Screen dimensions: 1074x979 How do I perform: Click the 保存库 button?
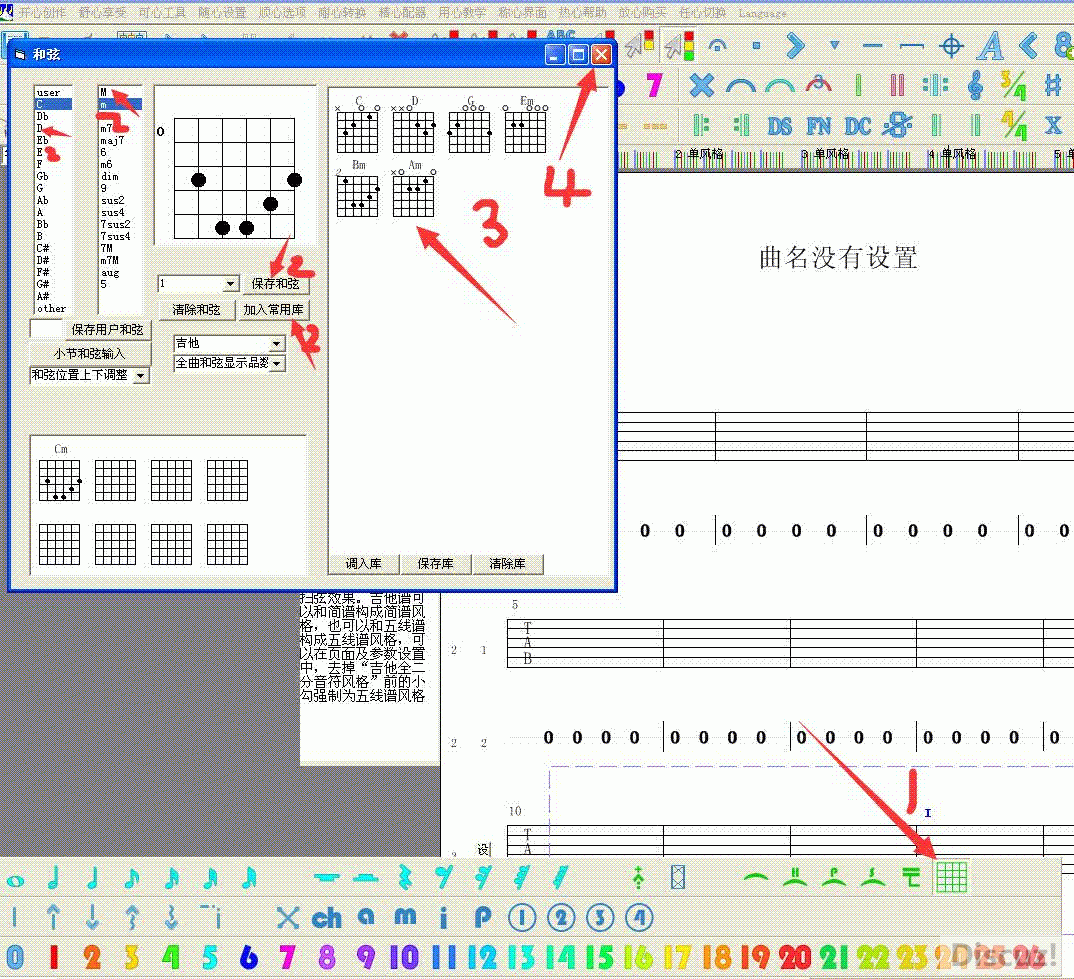tap(436, 563)
